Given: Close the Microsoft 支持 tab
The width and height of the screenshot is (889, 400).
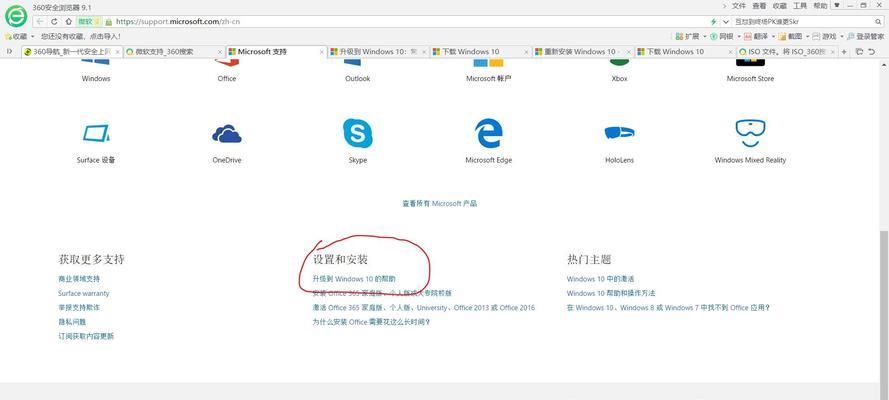Looking at the screenshot, I should click(322, 52).
